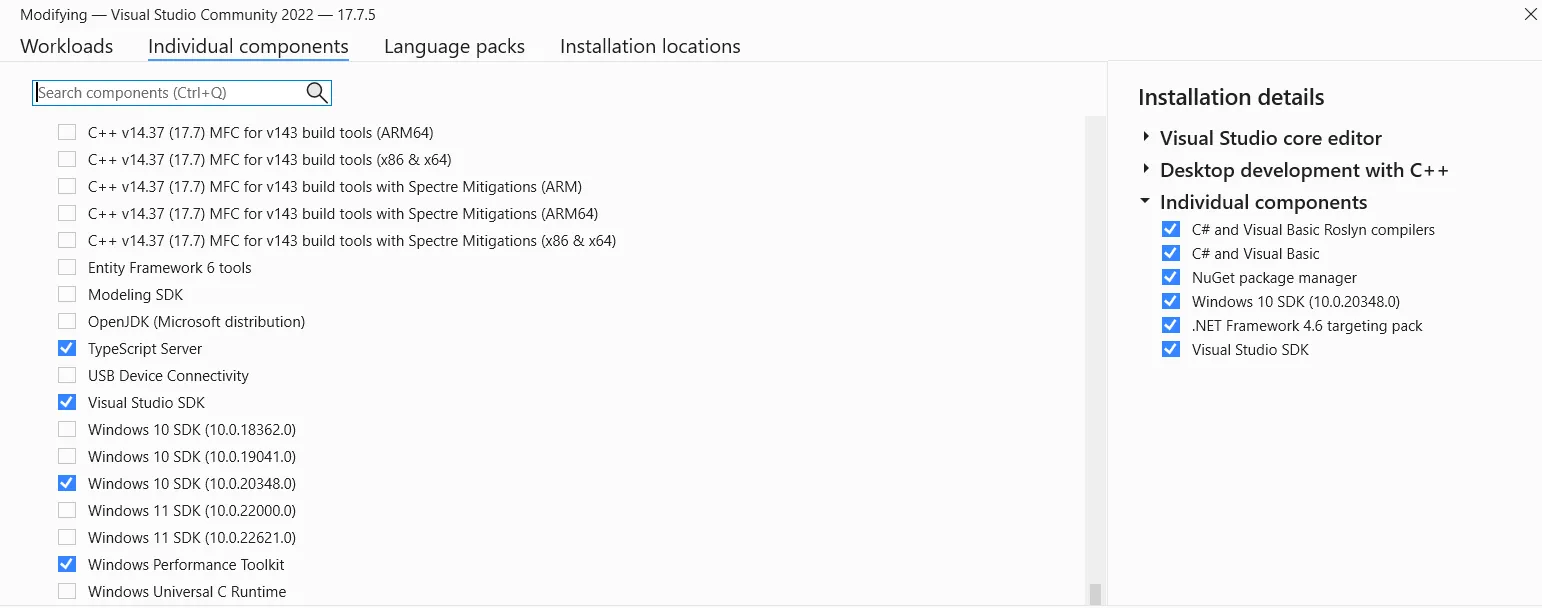Check Windows 11 SDK (10.0.22621.0)
This screenshot has width=1542, height=608.
coord(67,538)
